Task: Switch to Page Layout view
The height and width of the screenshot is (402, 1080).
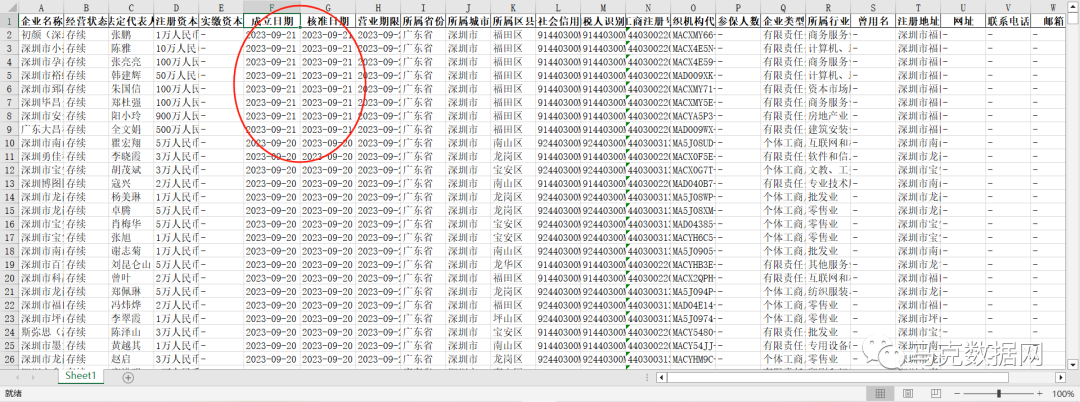Action: coord(908,393)
